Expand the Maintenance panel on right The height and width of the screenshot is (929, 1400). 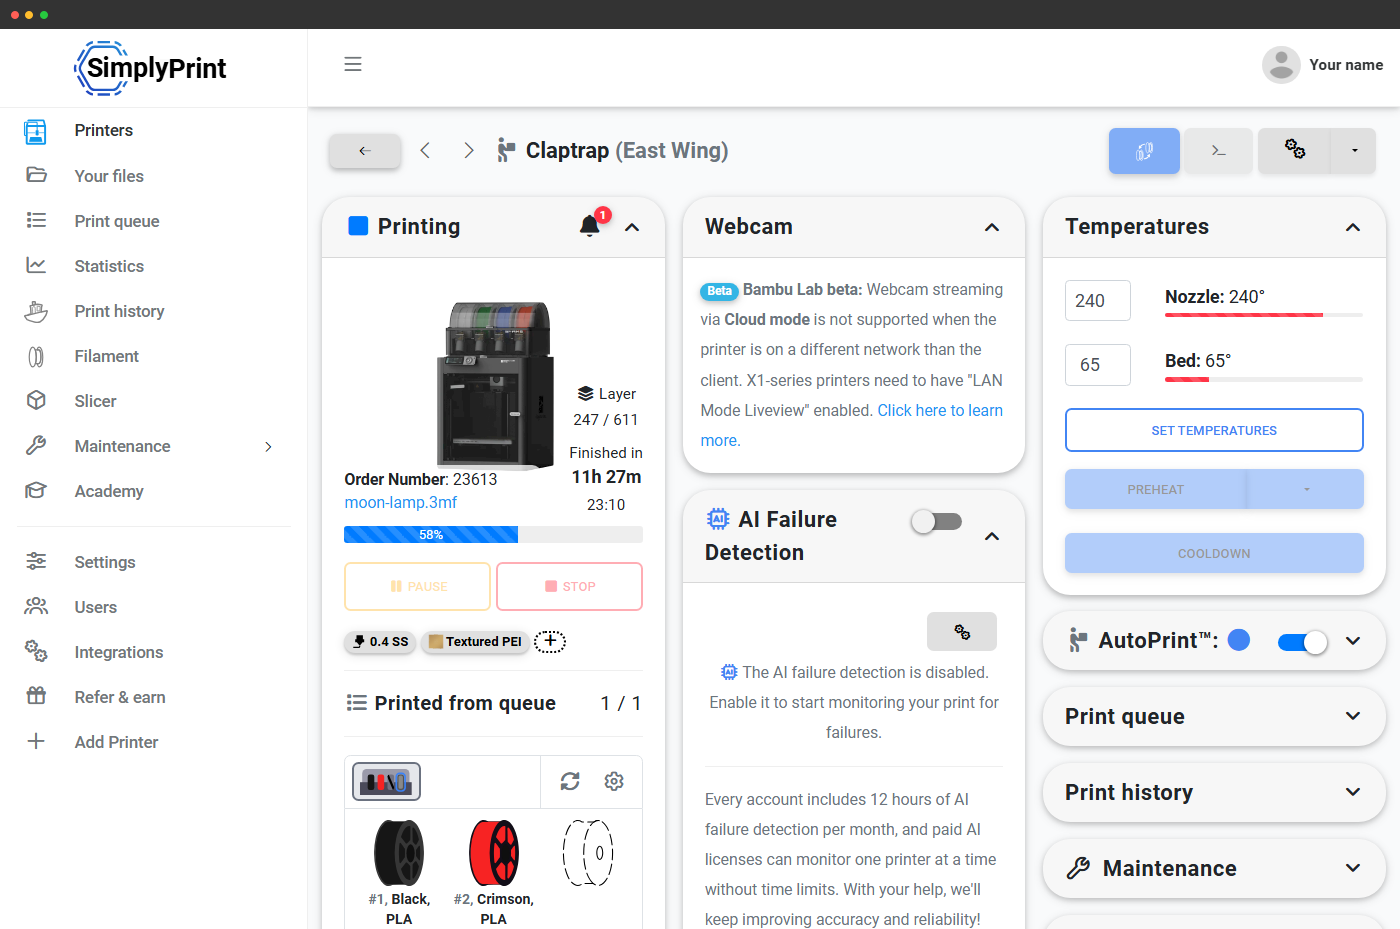pyautogui.click(x=1353, y=868)
